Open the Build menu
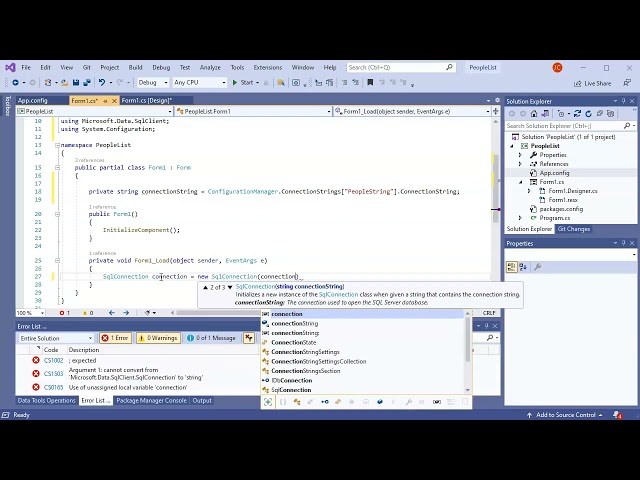The width and height of the screenshot is (640, 480). point(136,68)
